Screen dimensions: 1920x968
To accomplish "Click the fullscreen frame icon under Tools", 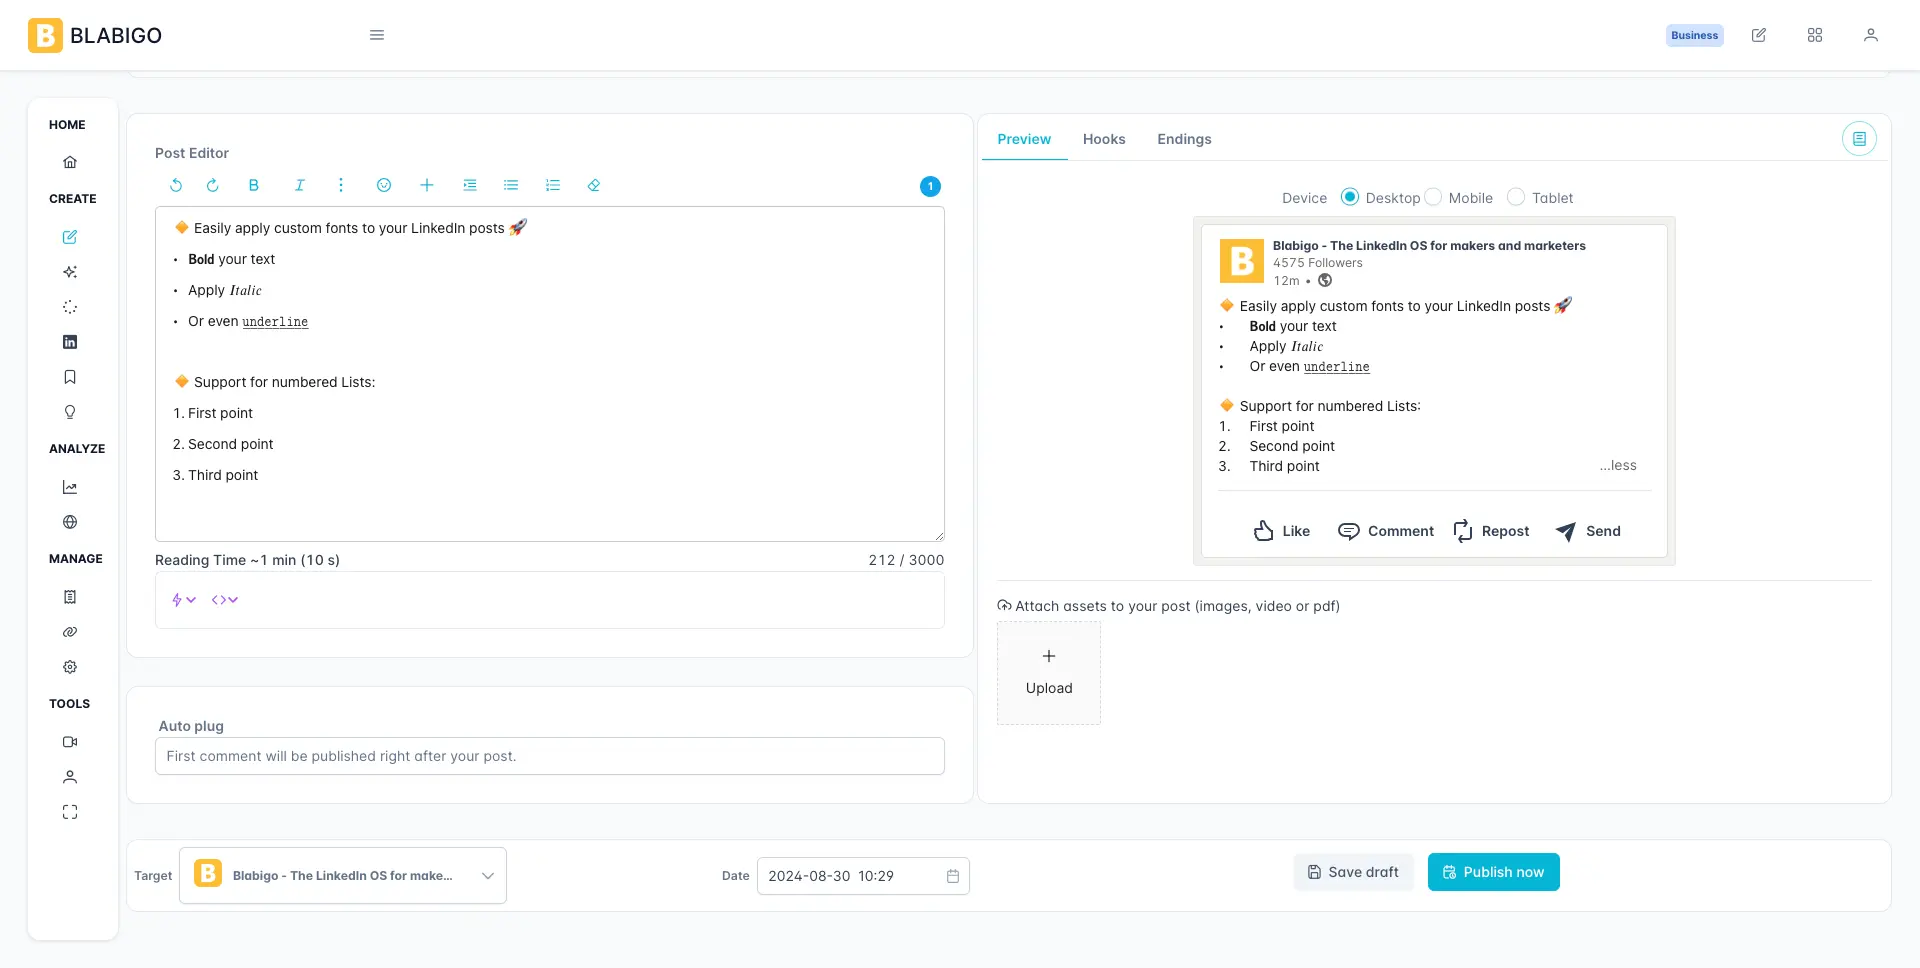I will [70, 812].
